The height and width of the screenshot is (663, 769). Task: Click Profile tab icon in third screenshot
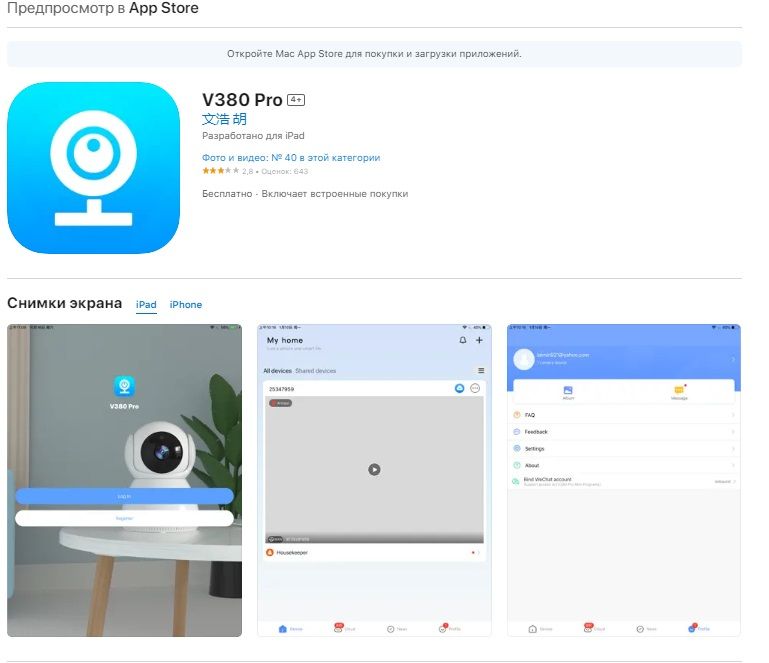coord(692,628)
